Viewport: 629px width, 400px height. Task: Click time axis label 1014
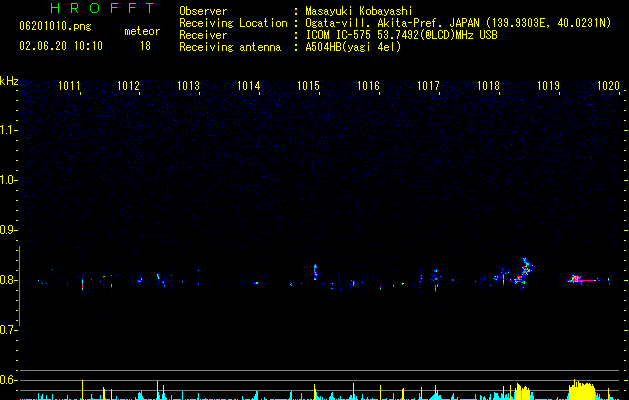249,85
